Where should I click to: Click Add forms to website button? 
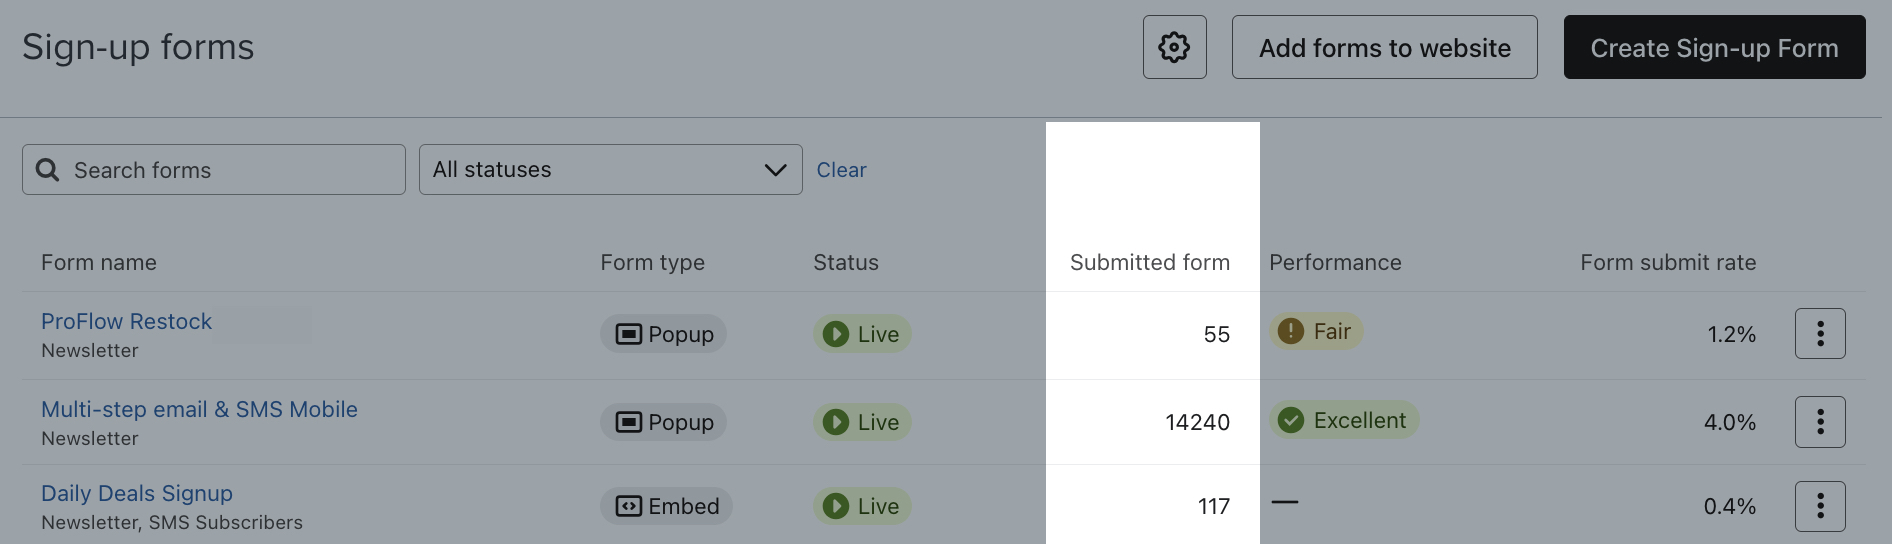1384,47
